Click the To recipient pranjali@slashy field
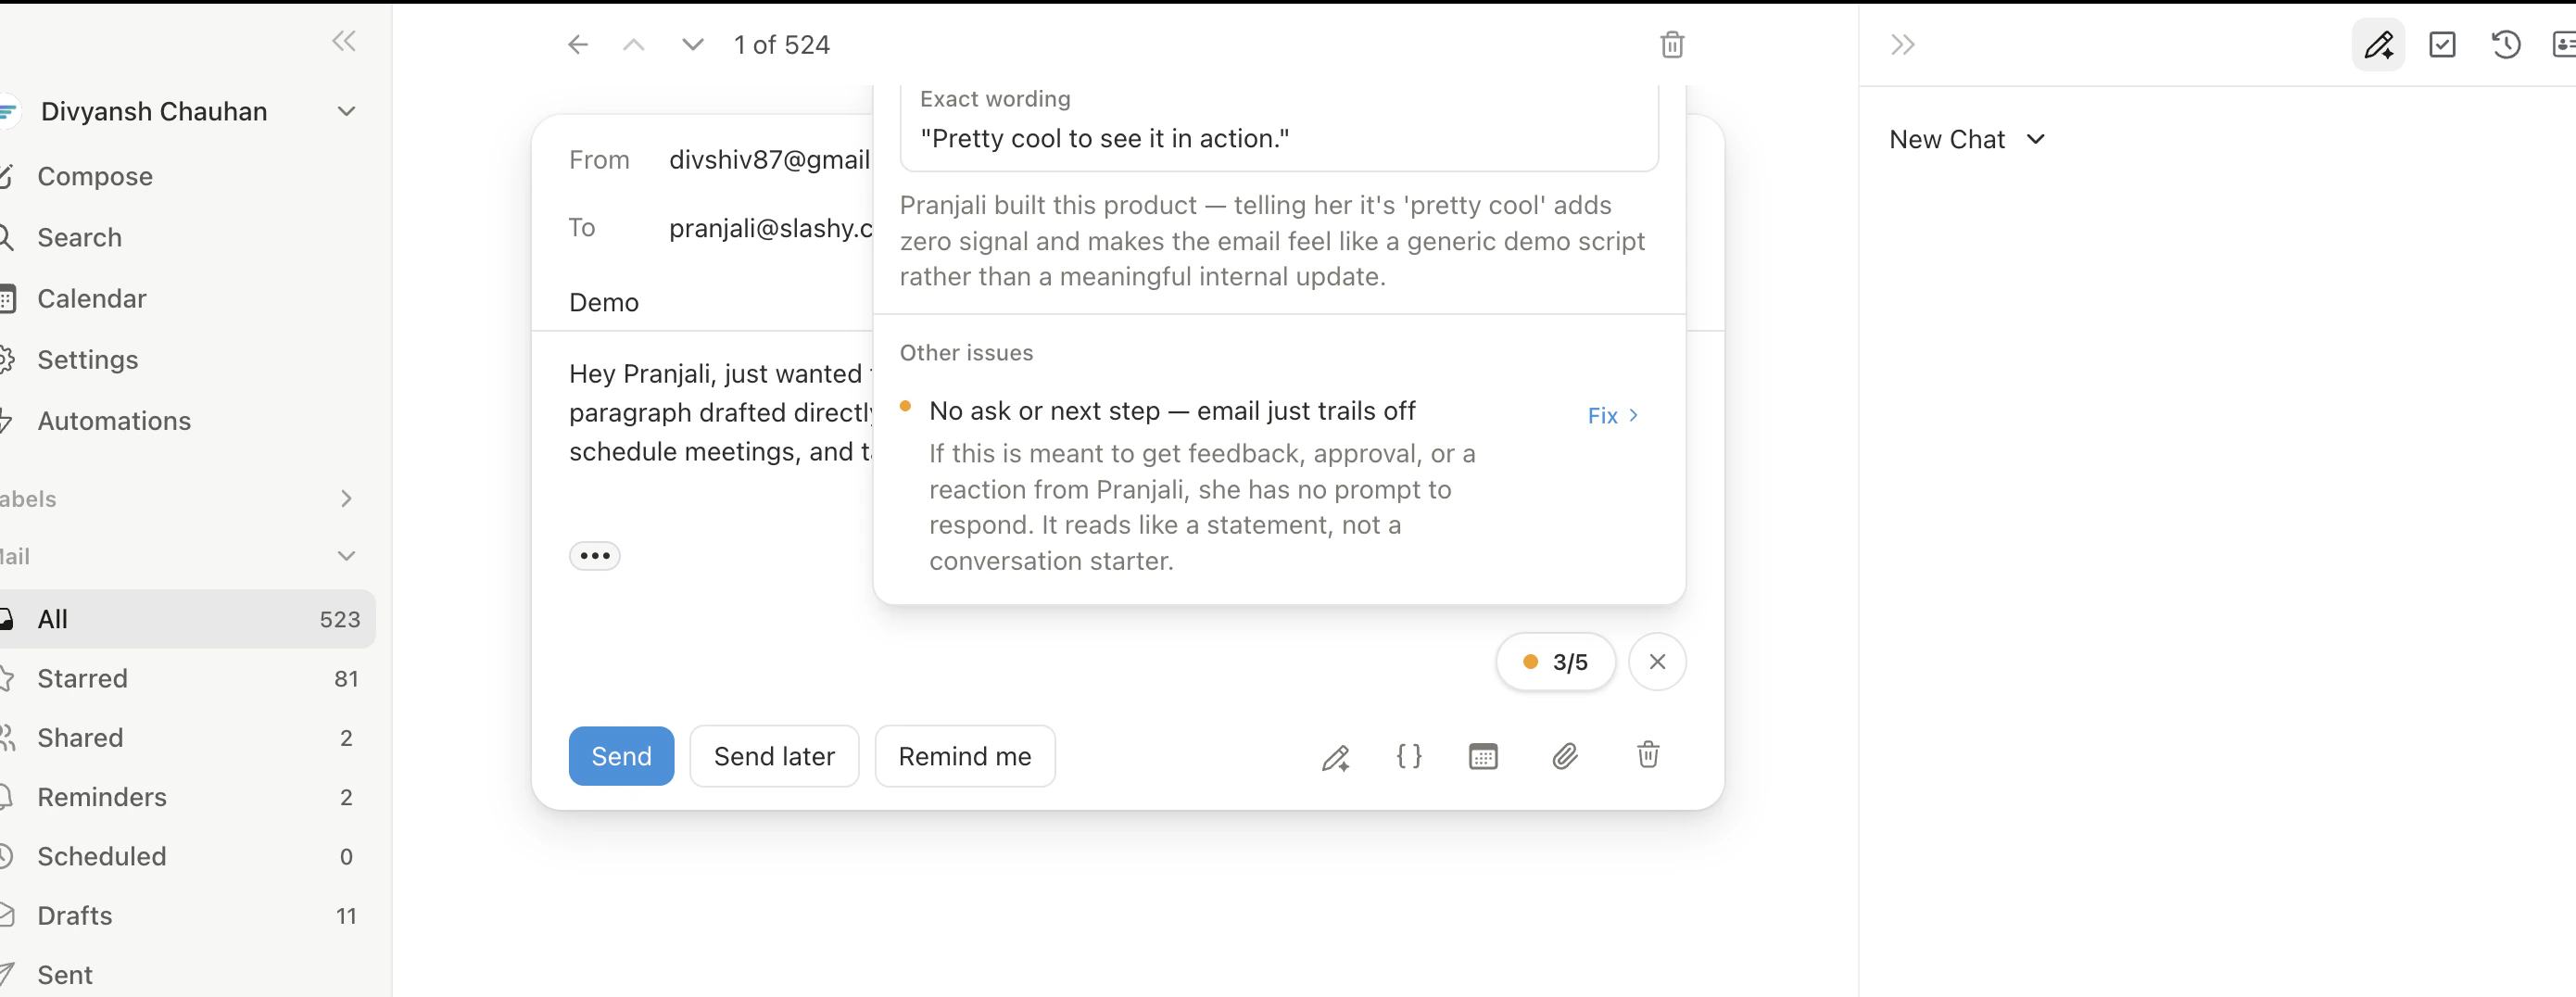The width and height of the screenshot is (2576, 997). (770, 229)
